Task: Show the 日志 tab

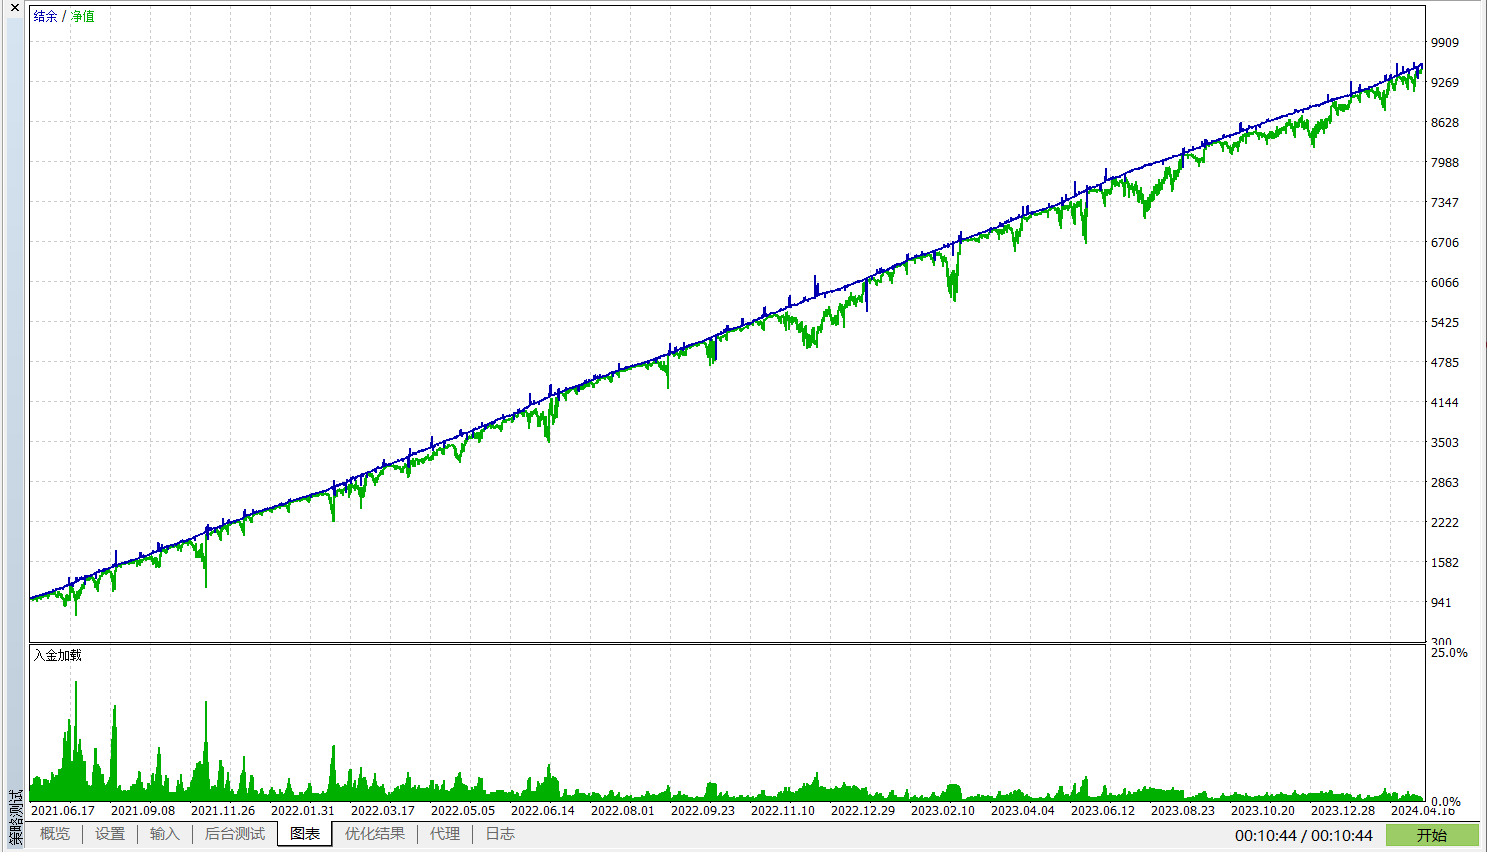Action: [500, 834]
